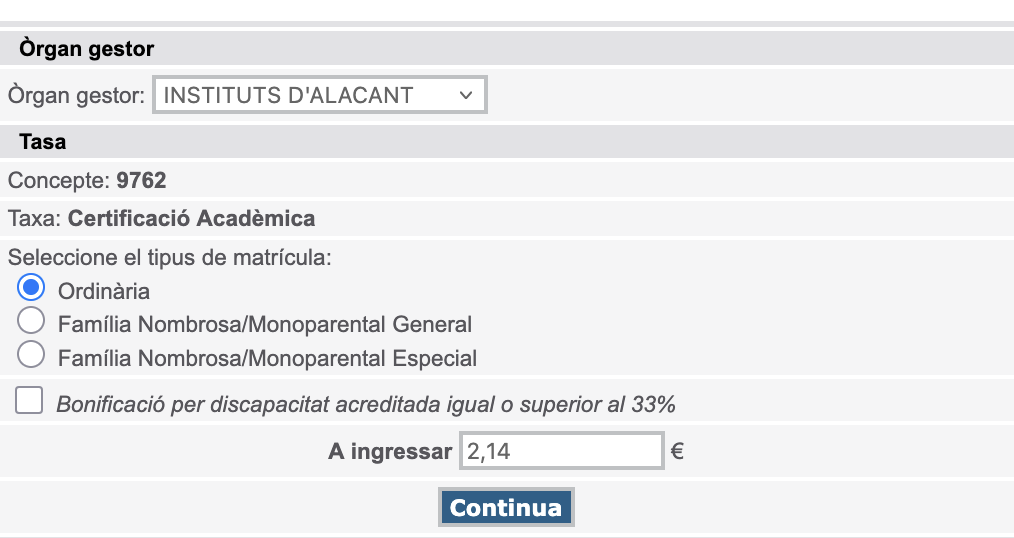Click the Família Nombrosa/Monoparental General label

[x=265, y=325]
